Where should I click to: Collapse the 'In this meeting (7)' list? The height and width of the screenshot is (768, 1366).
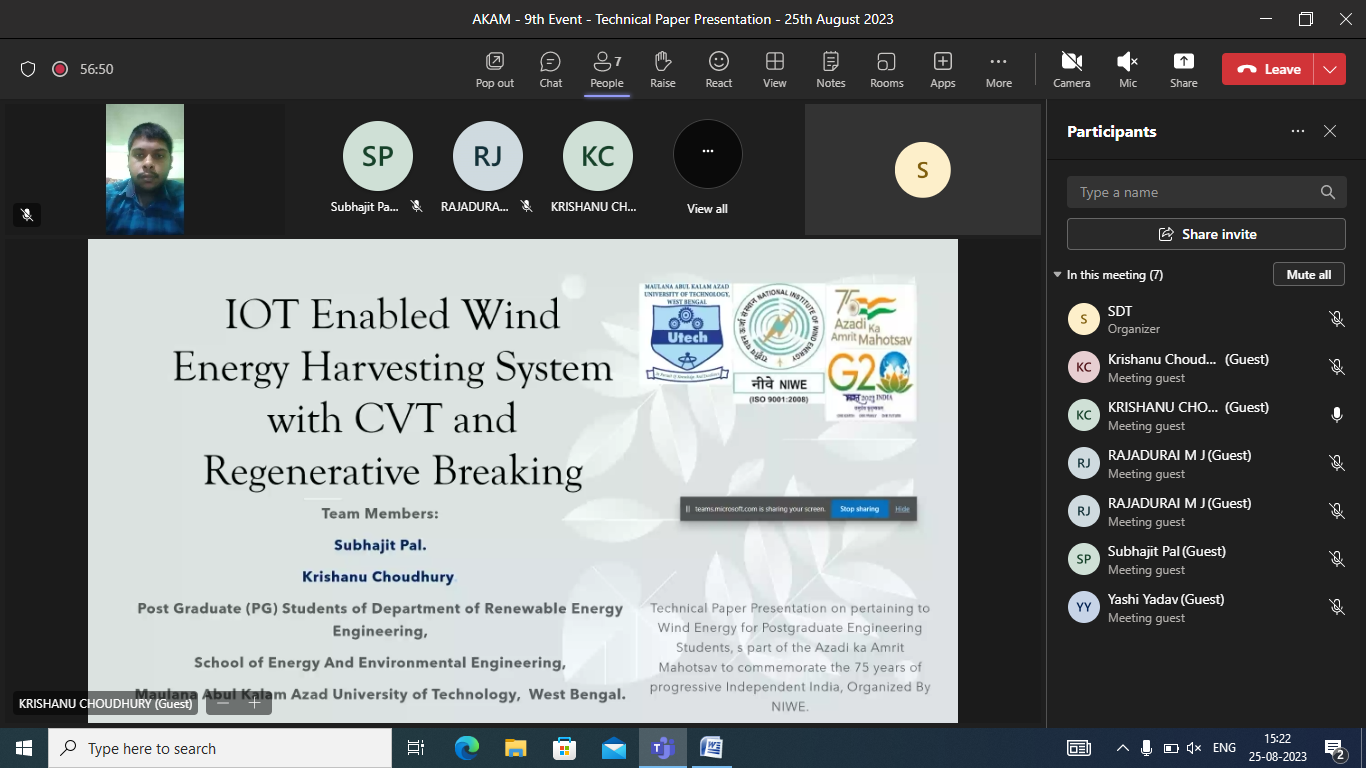coord(1058,275)
